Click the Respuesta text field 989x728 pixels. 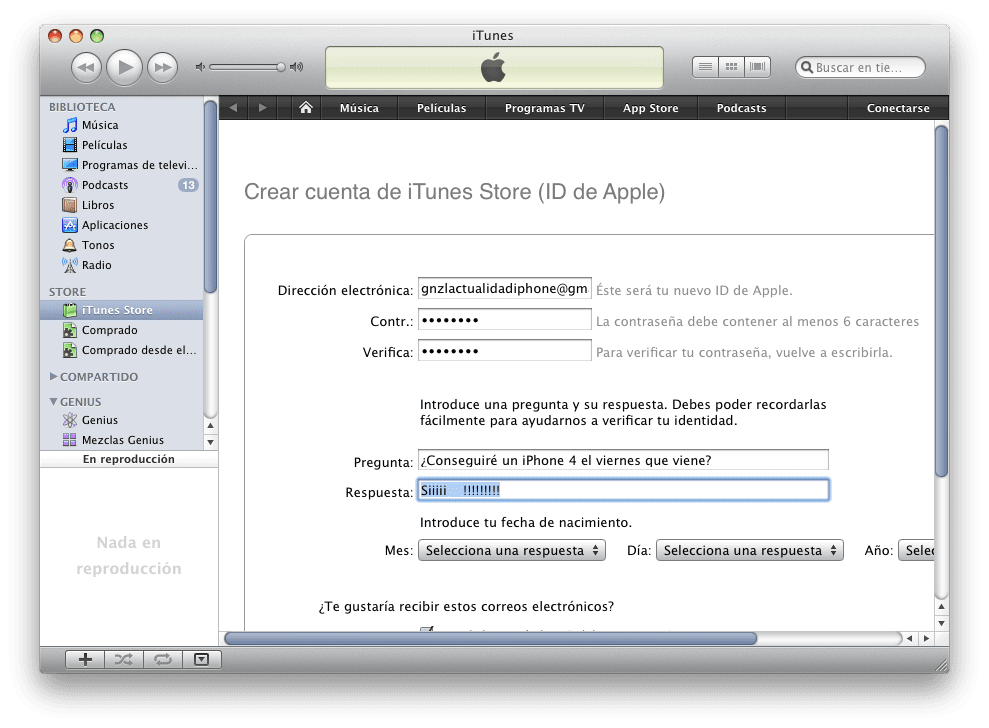623,490
